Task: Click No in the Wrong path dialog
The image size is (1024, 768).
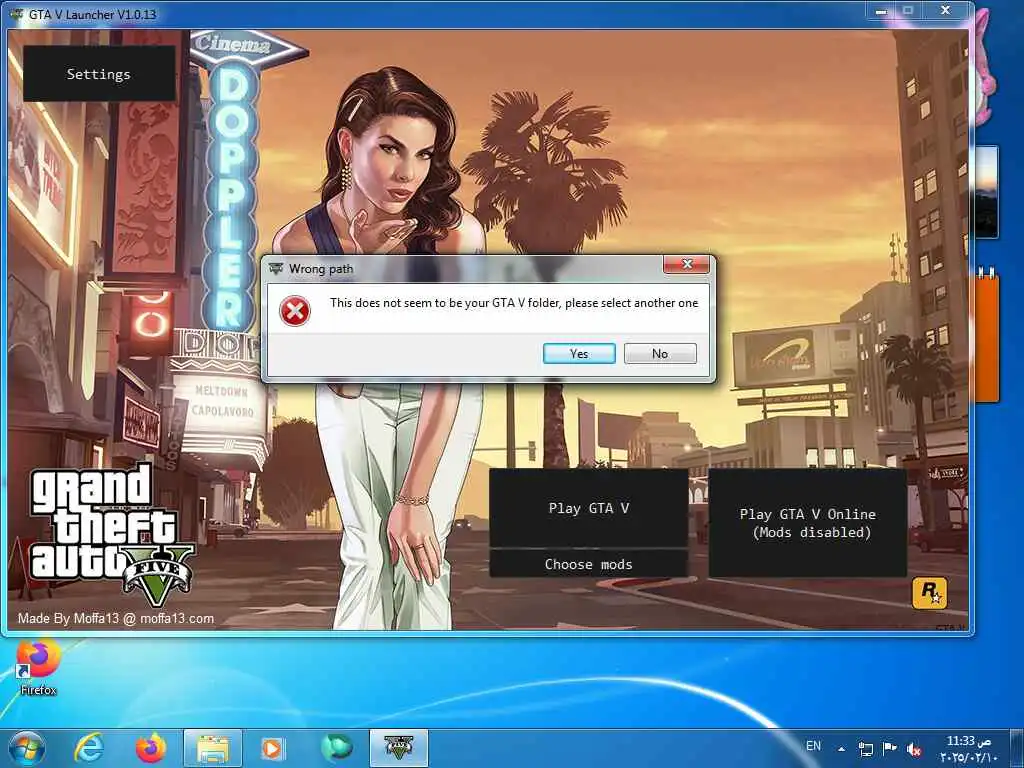Action: tap(660, 353)
